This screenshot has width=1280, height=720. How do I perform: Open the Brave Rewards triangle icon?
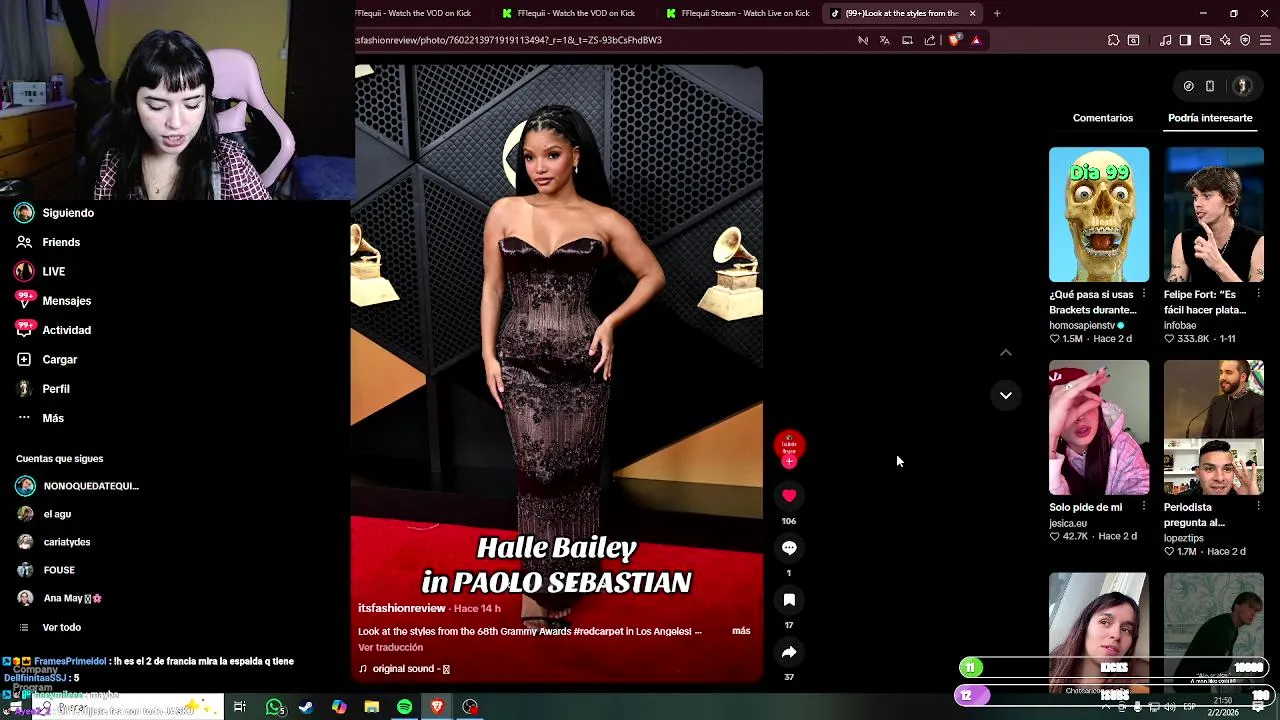976,40
